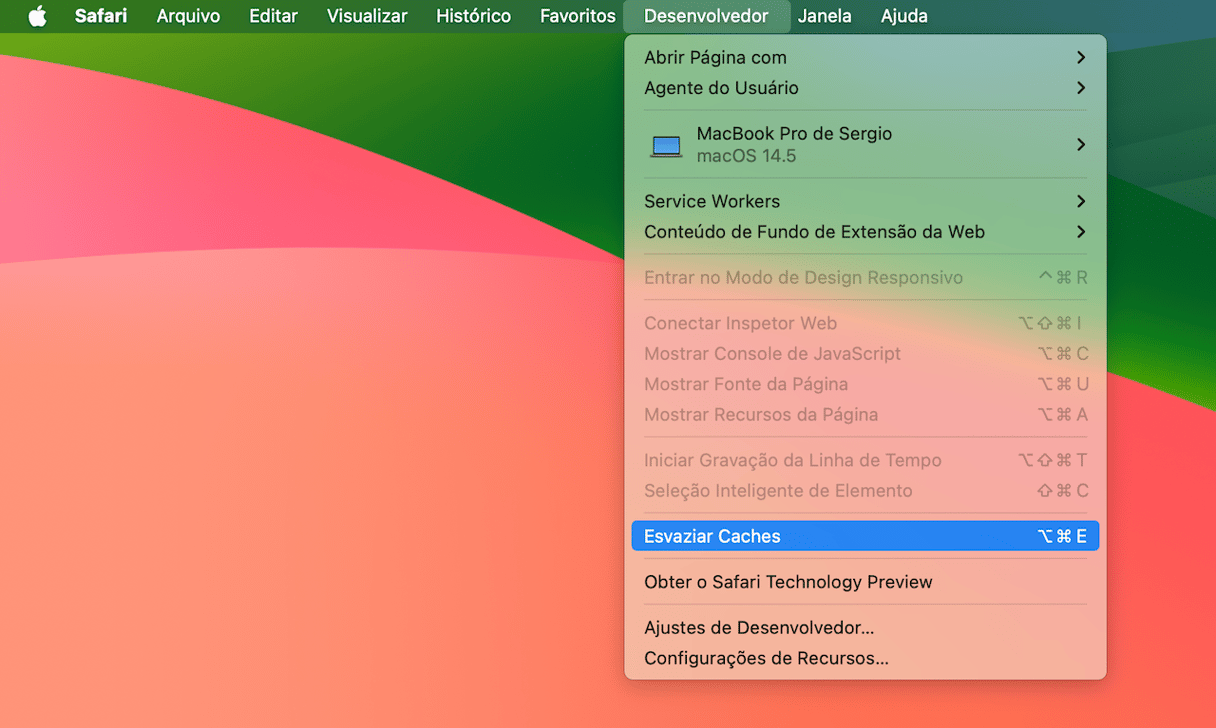Expand MacBook Pro de Sergio submenu

click(865, 145)
